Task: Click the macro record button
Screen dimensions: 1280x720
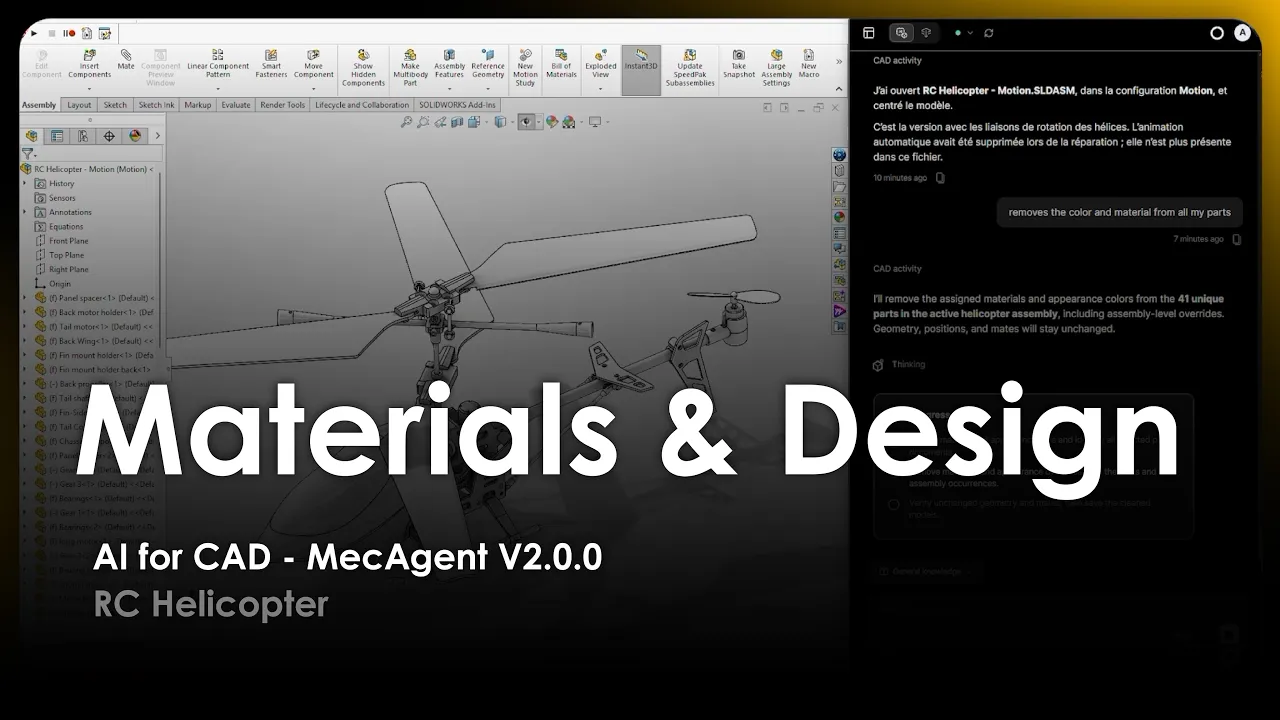Action: pyautogui.click(x=69, y=33)
